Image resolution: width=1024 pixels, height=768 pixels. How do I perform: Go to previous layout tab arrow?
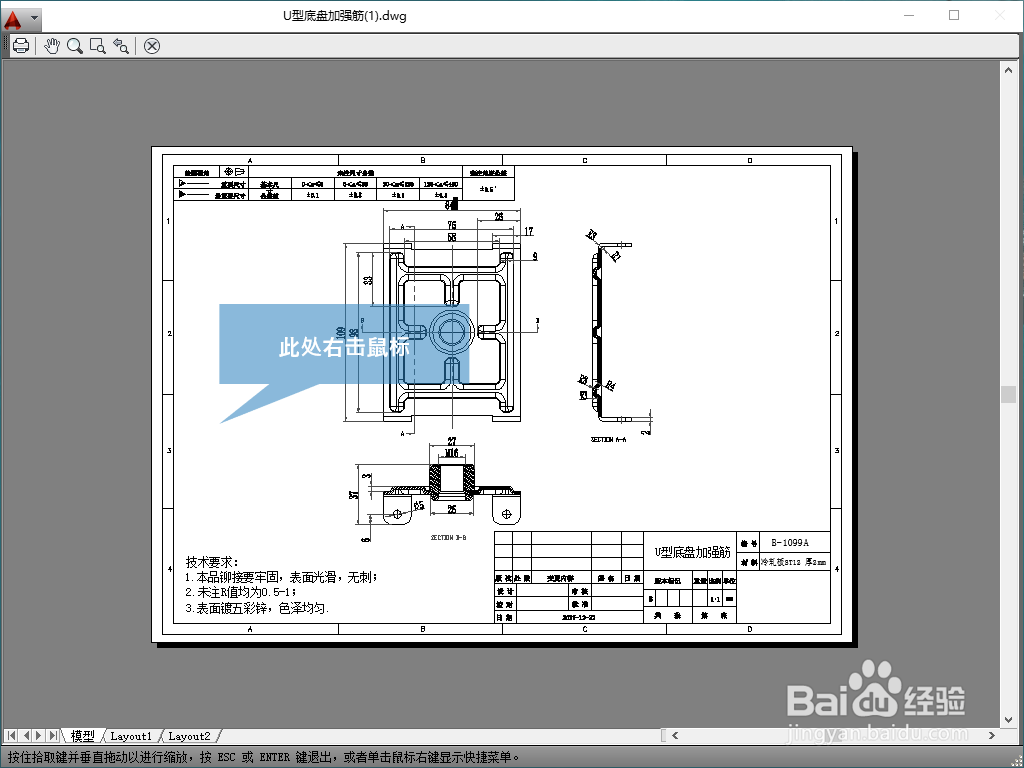pyautogui.click(x=26, y=735)
